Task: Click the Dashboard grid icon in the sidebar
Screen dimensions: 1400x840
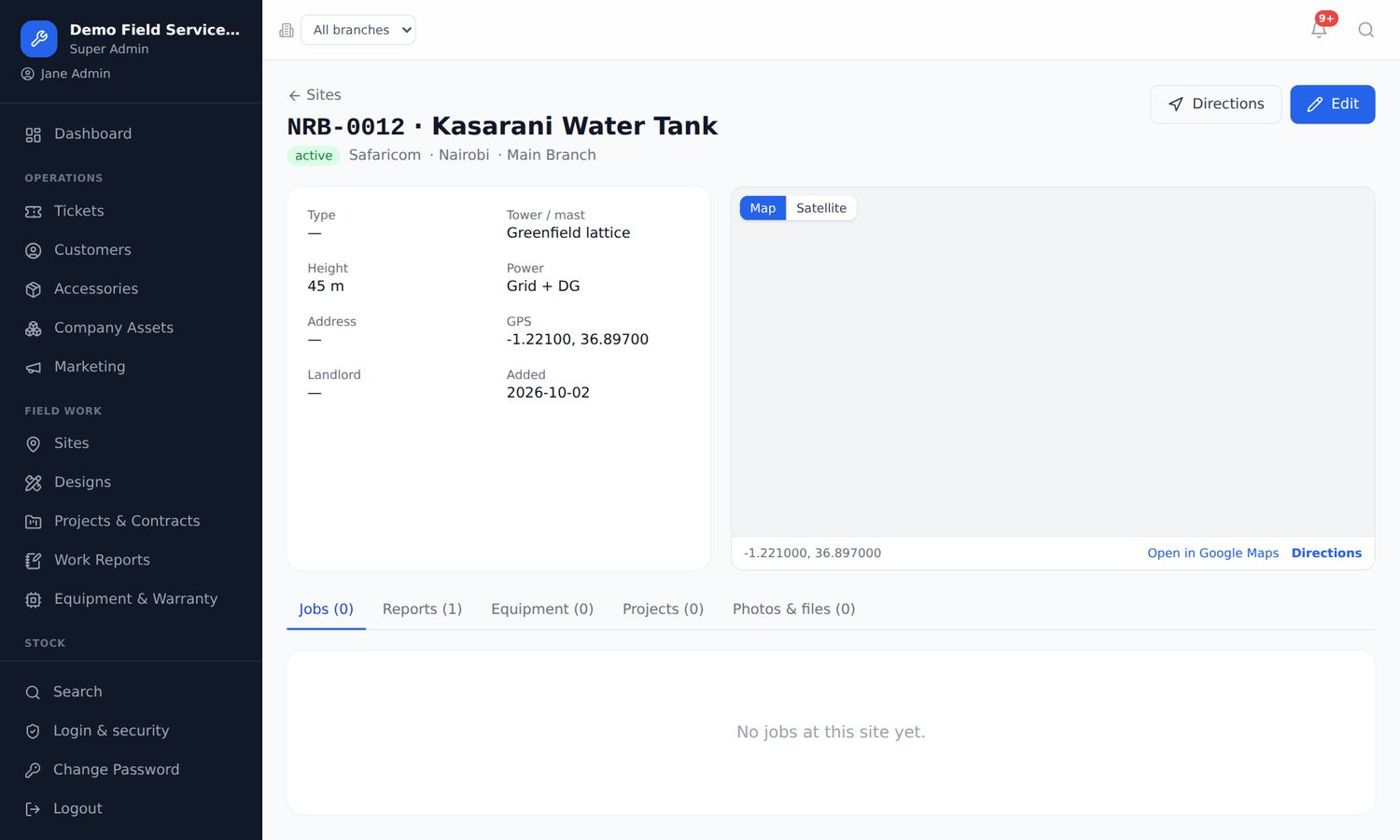Action: (x=33, y=134)
